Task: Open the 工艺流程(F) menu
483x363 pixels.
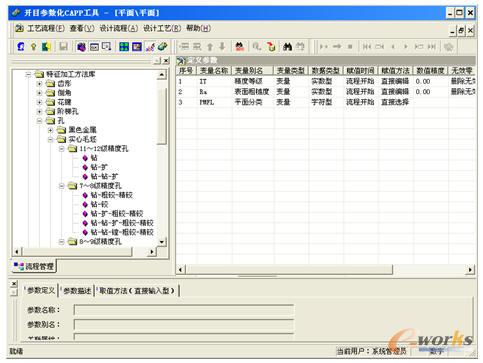Action: (45, 29)
